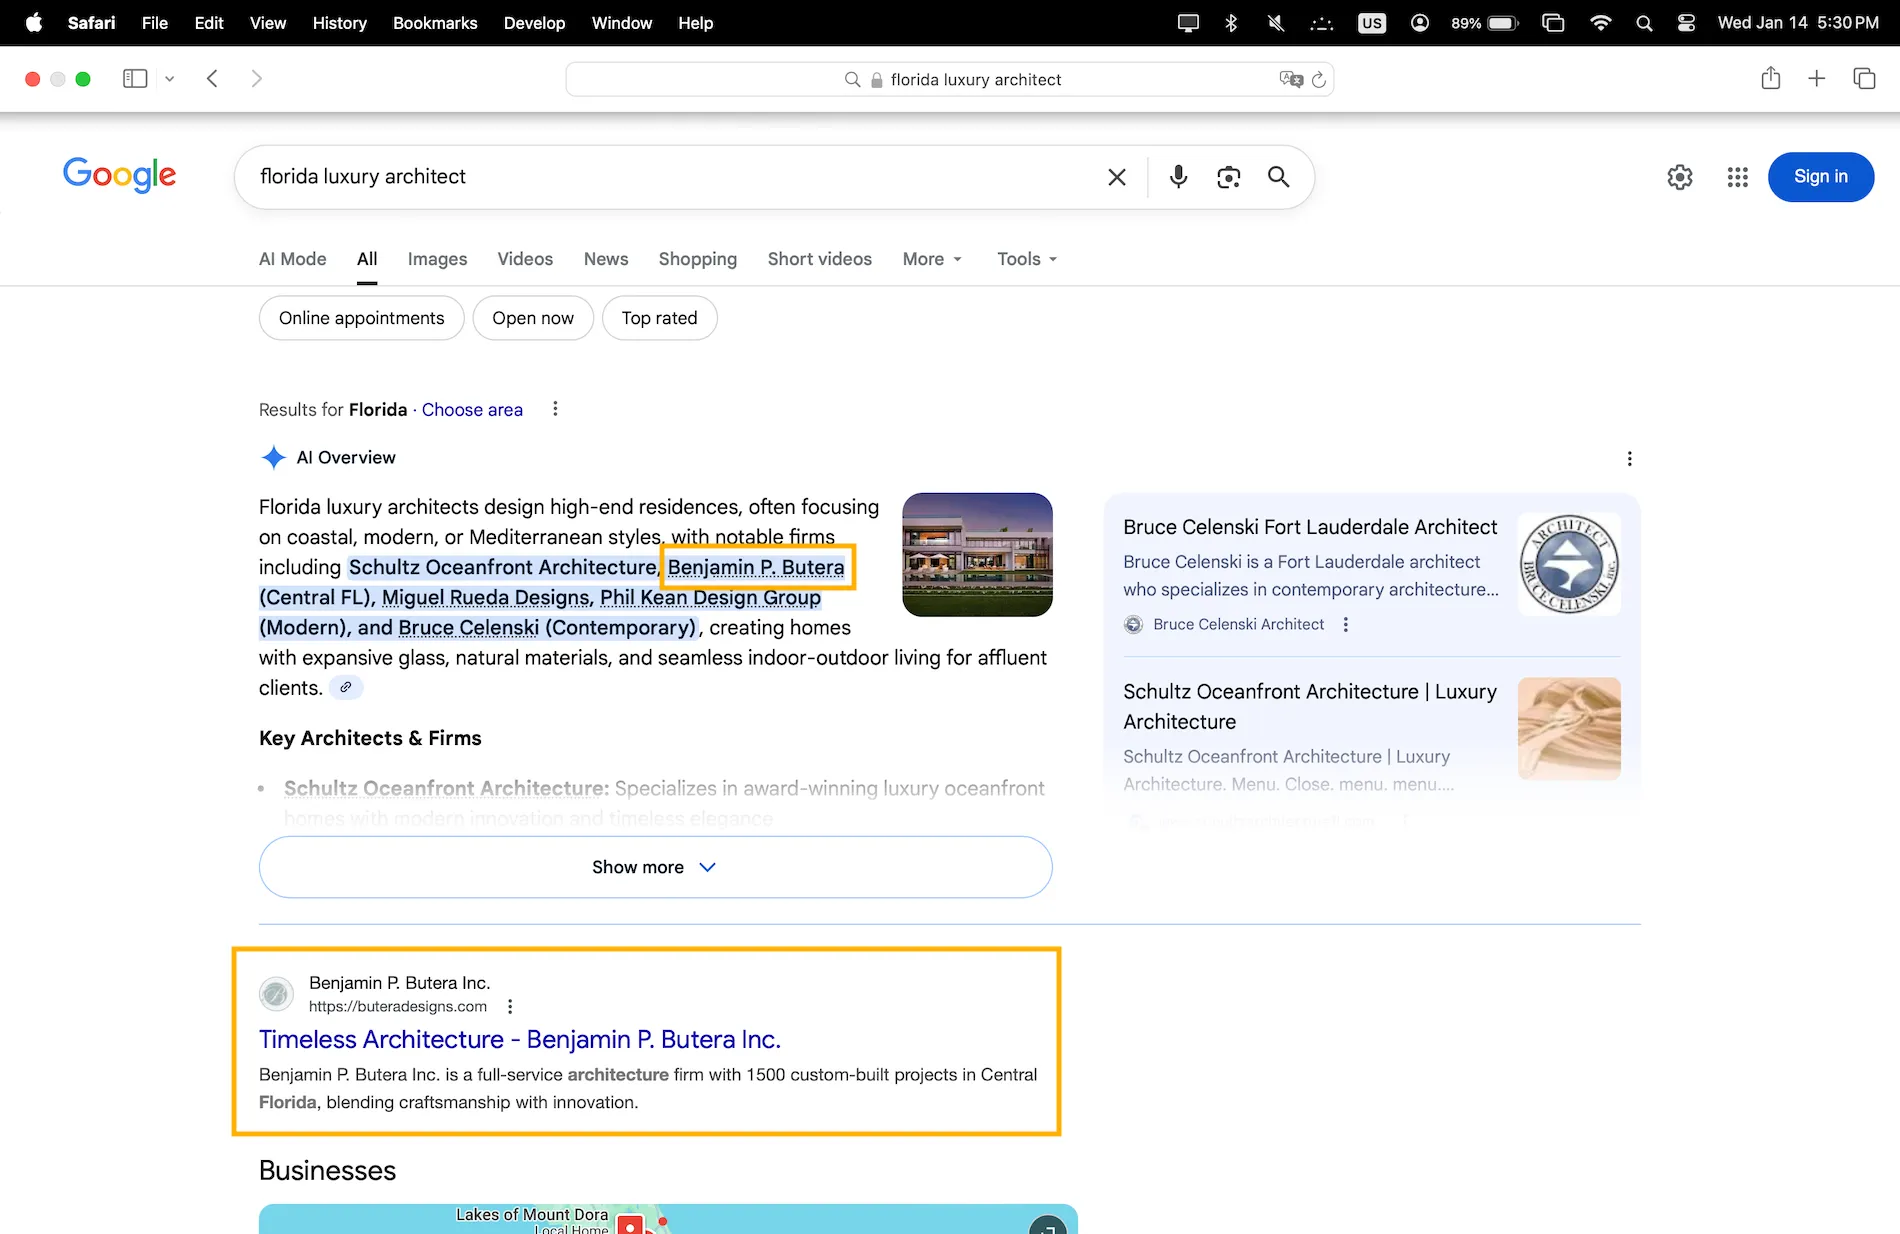Open the Tools dropdown
This screenshot has height=1234, width=1900.
[1025, 259]
